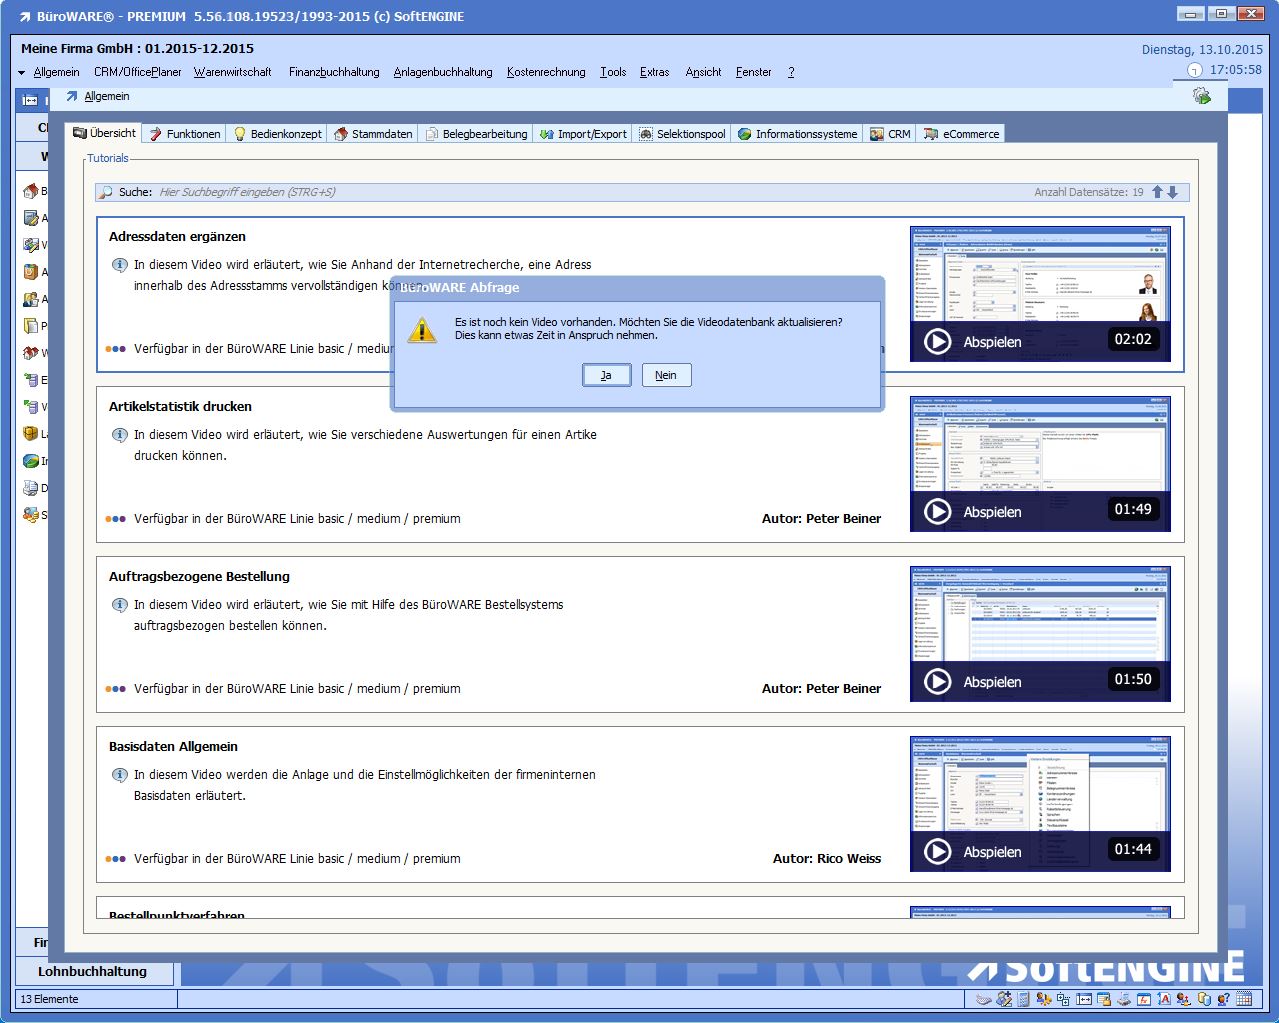1279x1023 pixels.
Task: Play the Artikelstatistik drucken tutorial
Action: (937, 512)
